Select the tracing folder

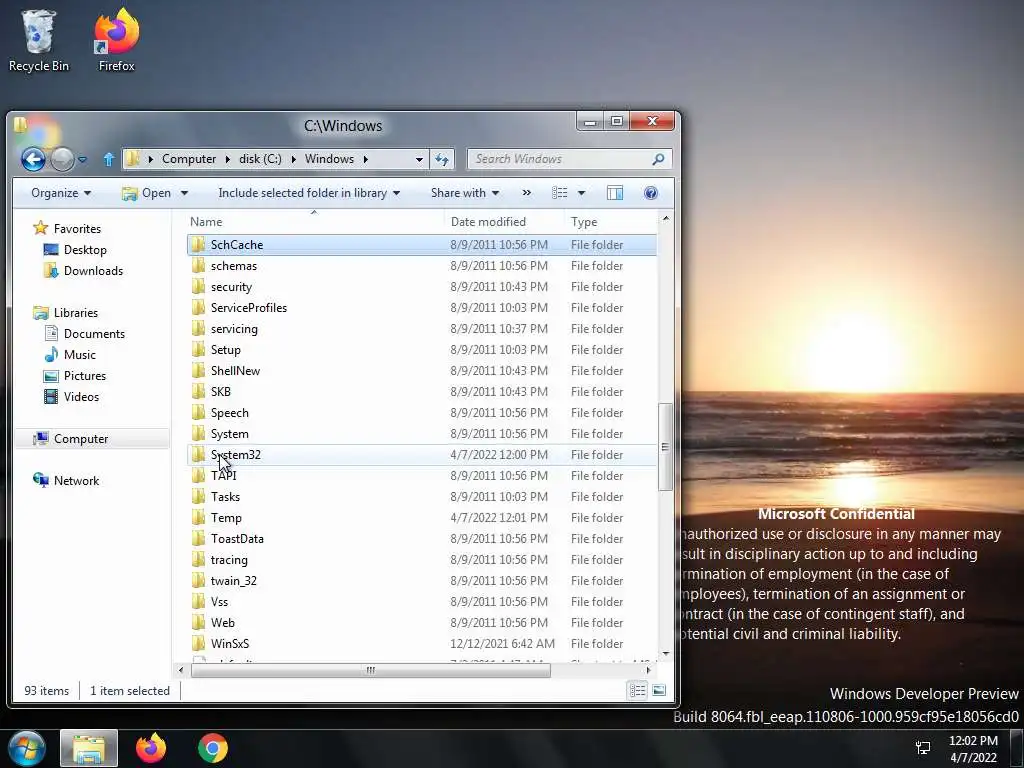click(422, 559)
